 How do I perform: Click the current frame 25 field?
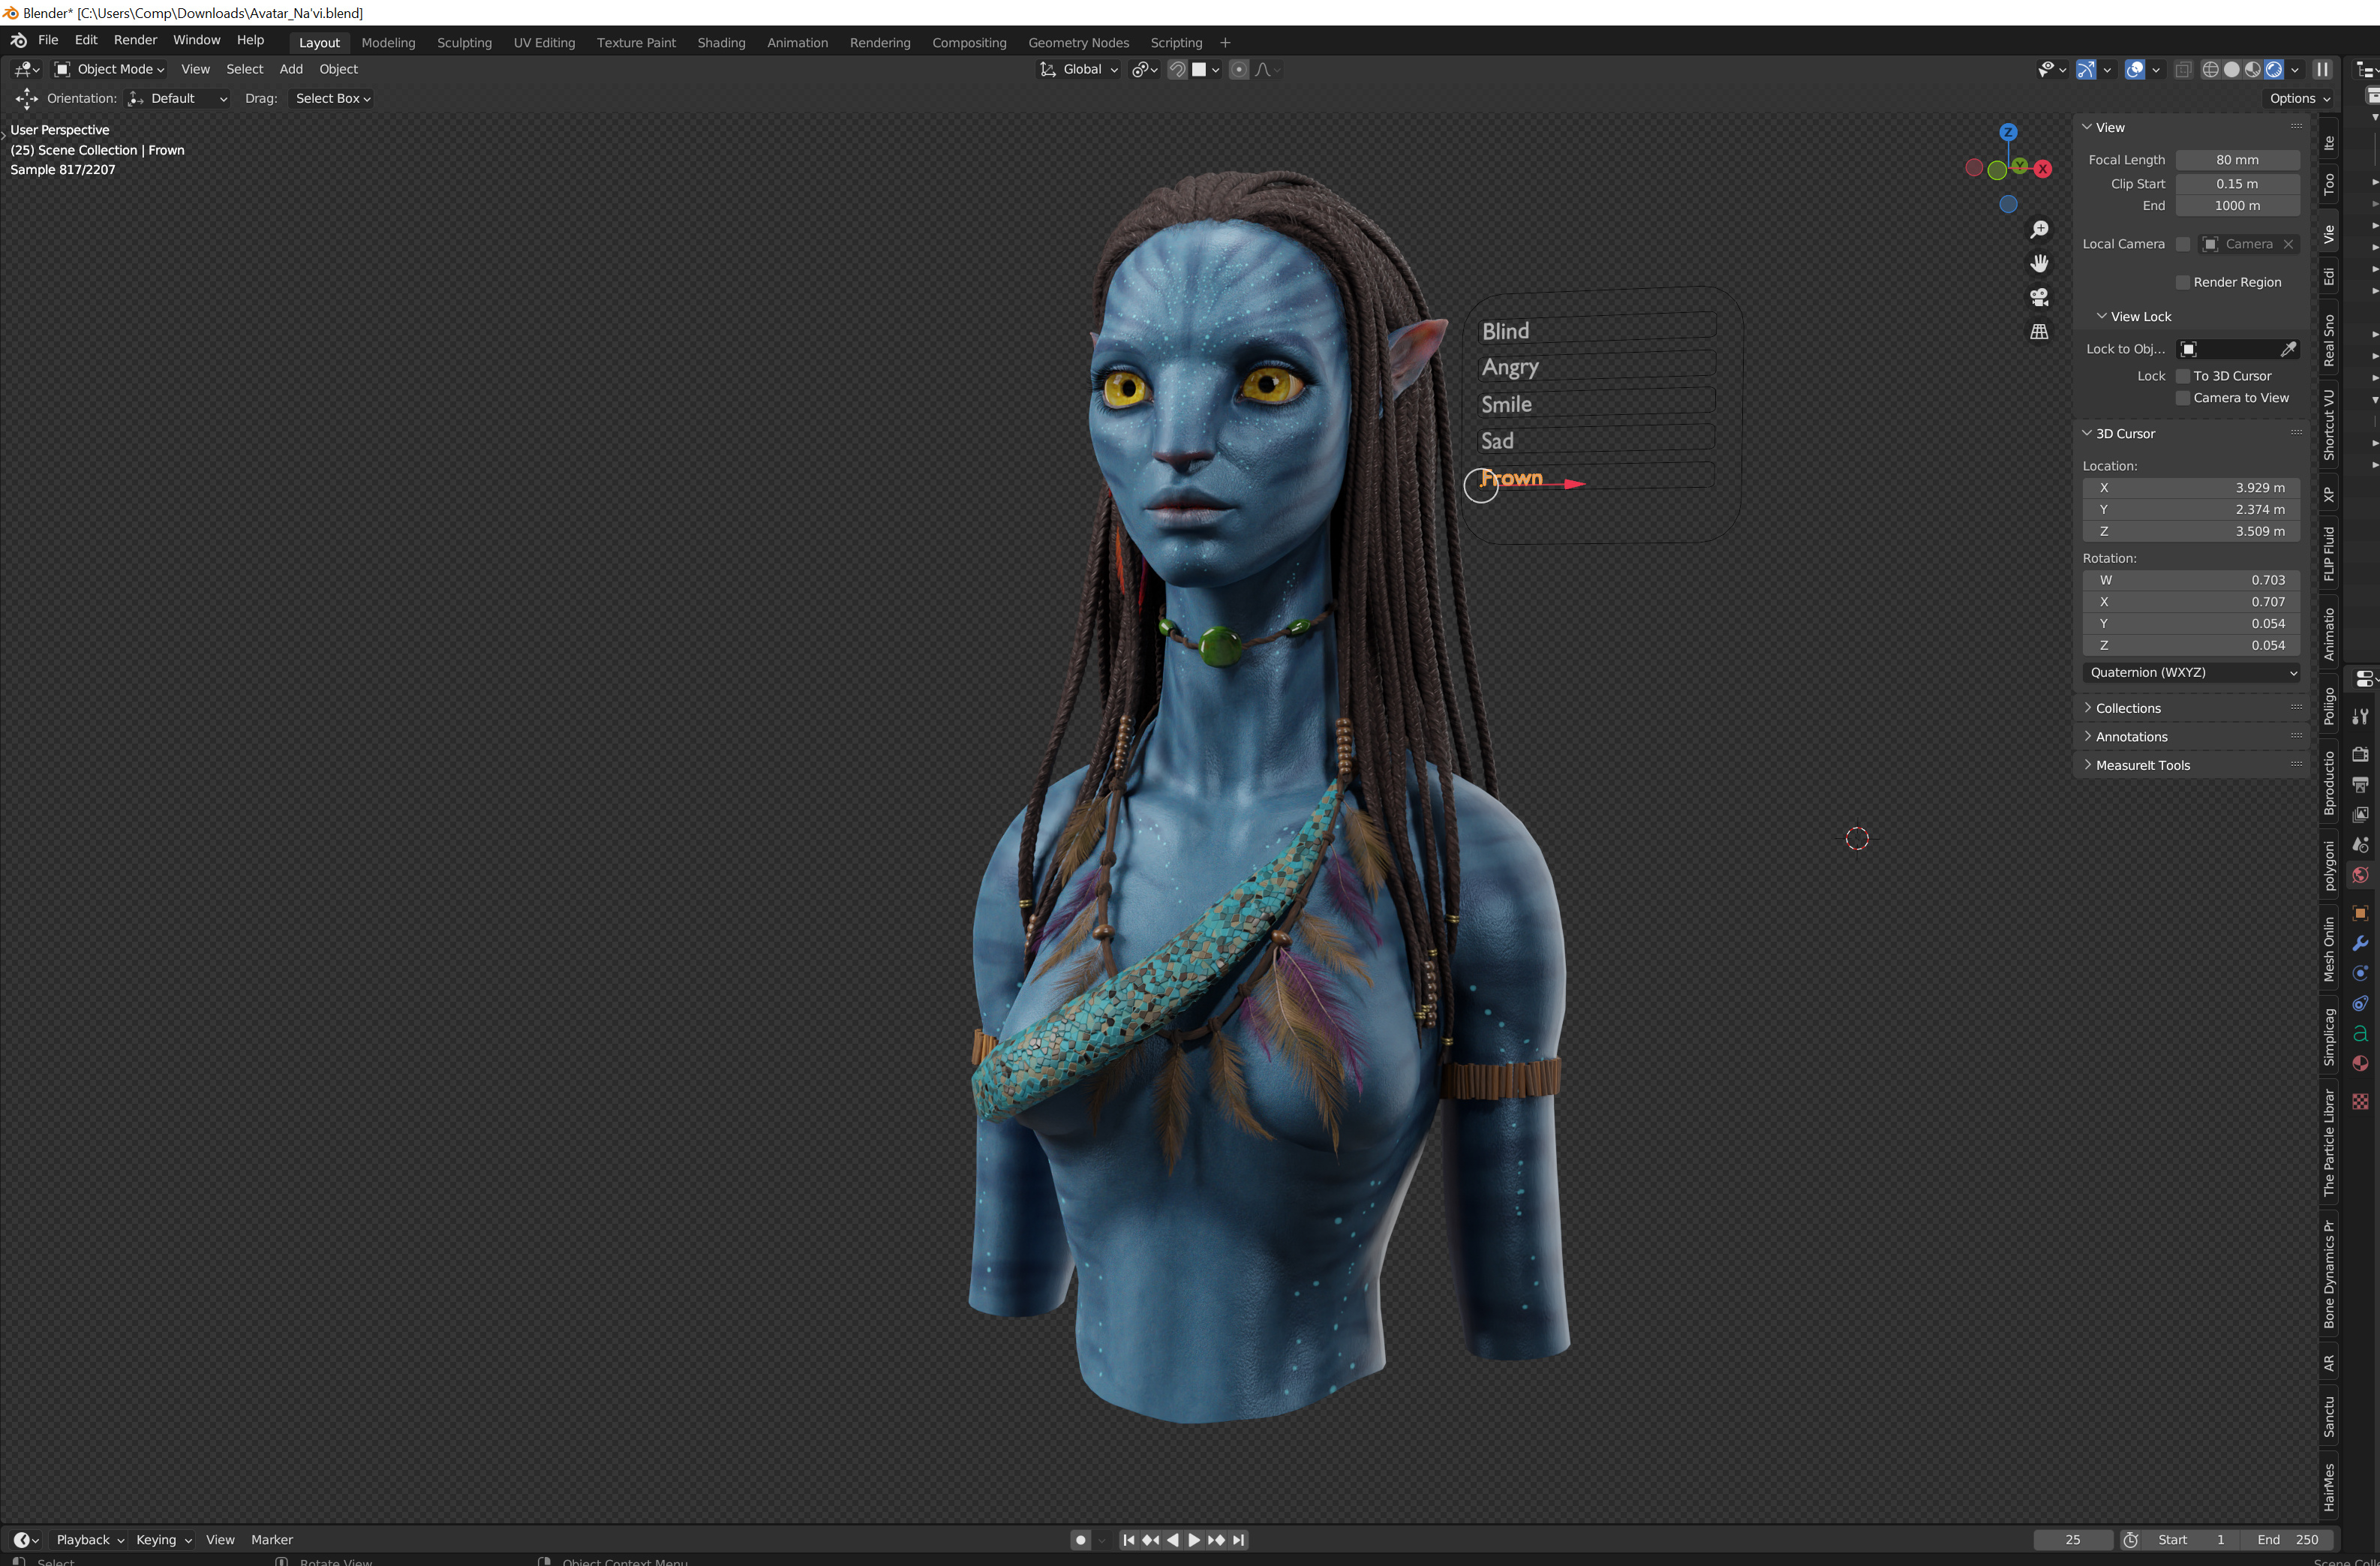click(x=2072, y=1540)
